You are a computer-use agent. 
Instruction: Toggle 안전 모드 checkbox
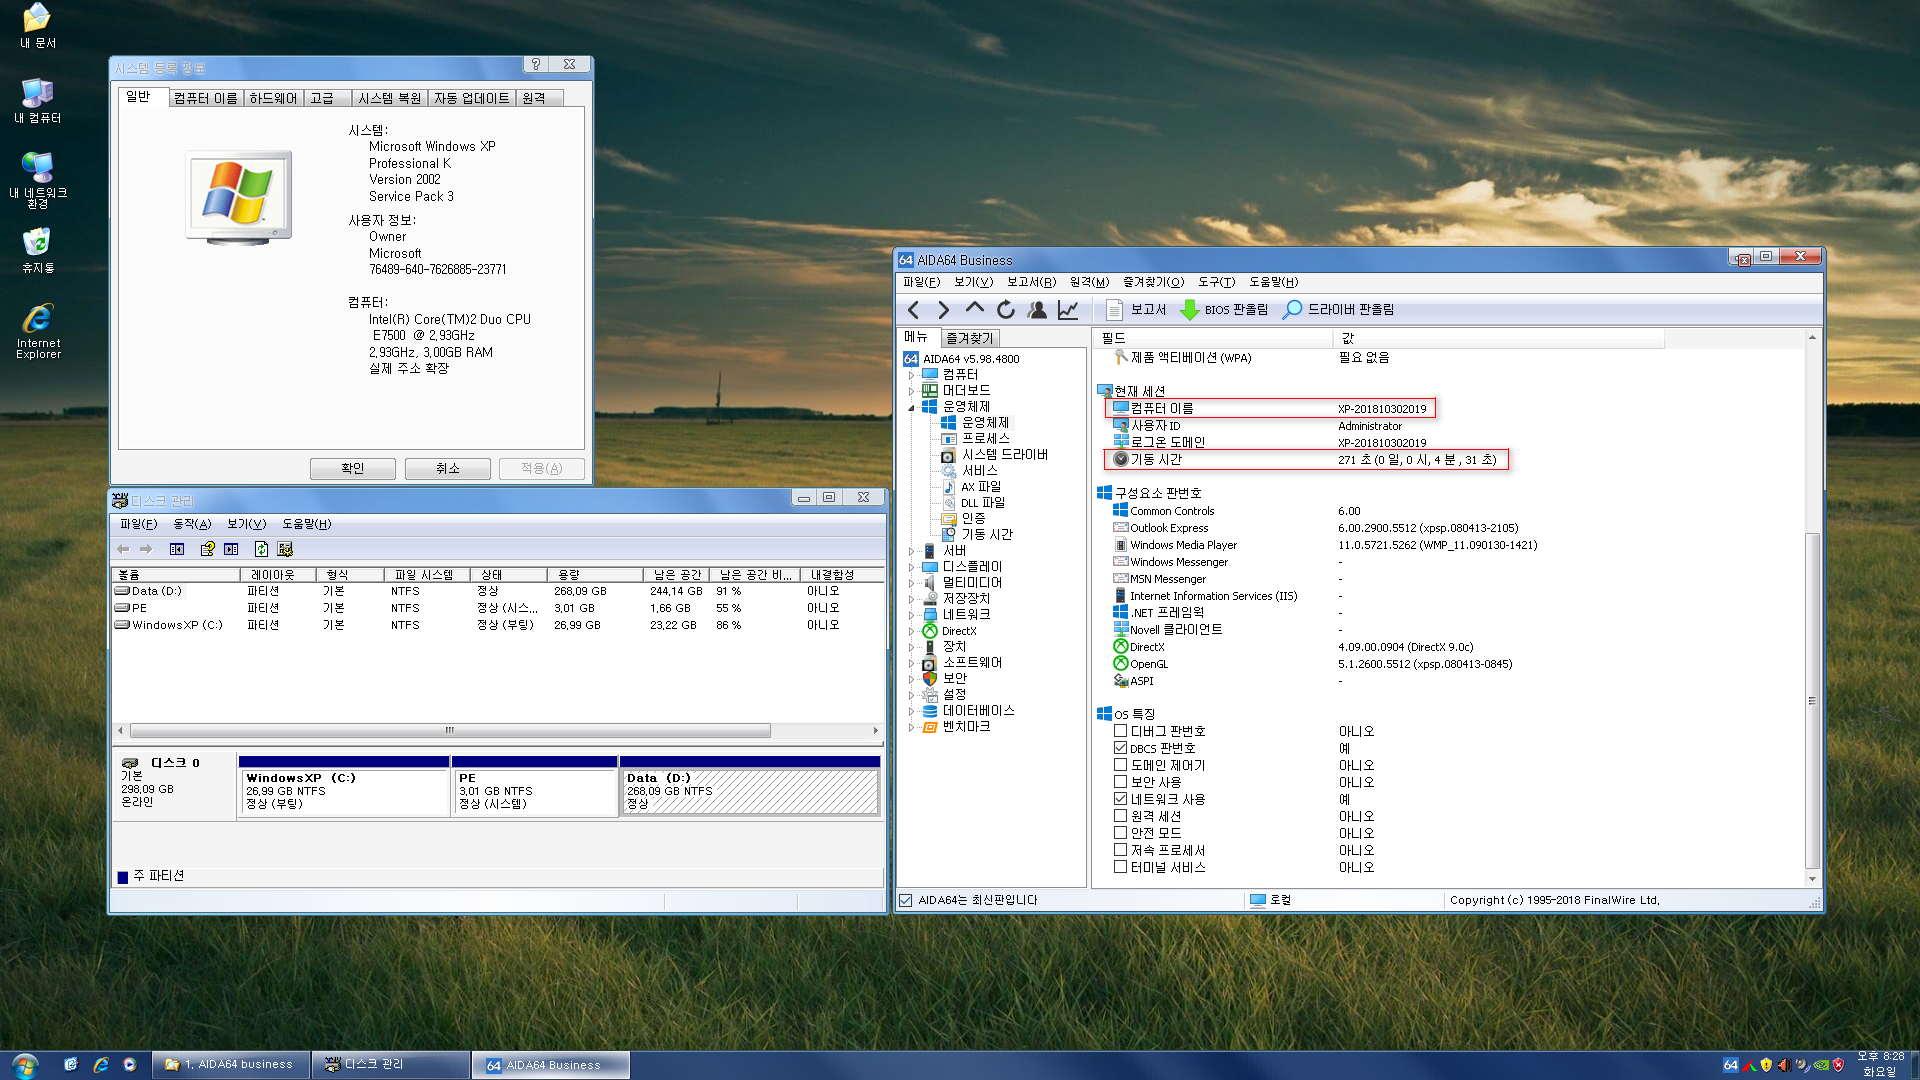coord(1120,833)
